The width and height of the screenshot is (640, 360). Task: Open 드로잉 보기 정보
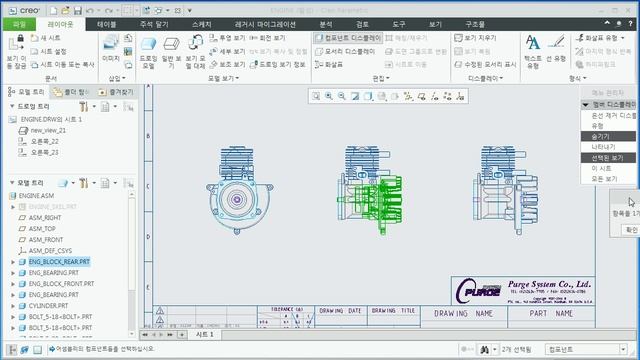pyautogui.click(x=278, y=64)
